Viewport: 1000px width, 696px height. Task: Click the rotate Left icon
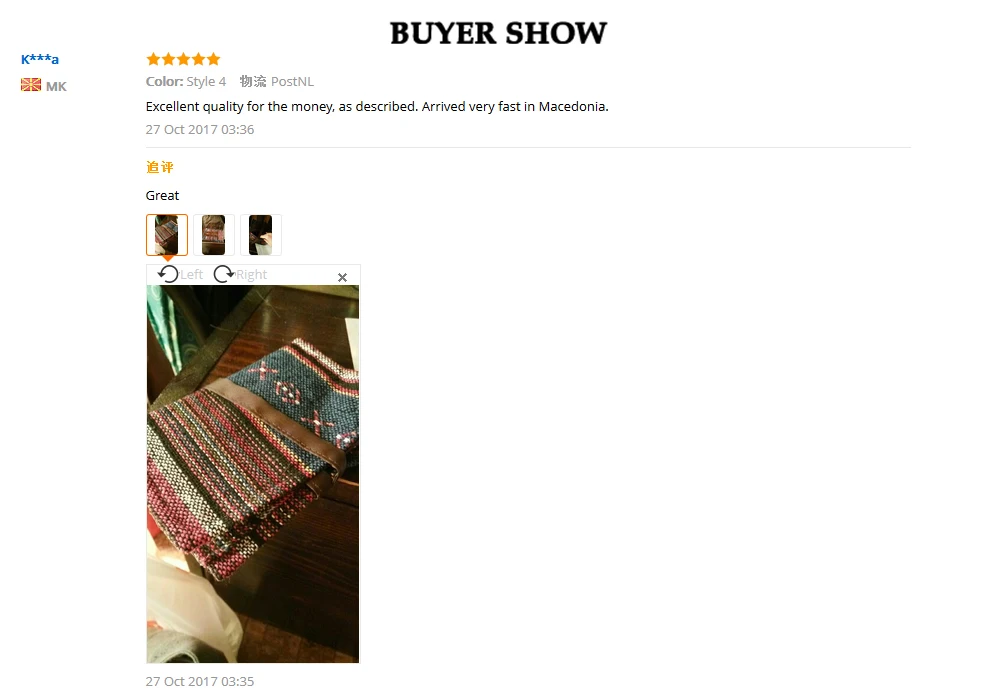(x=168, y=274)
